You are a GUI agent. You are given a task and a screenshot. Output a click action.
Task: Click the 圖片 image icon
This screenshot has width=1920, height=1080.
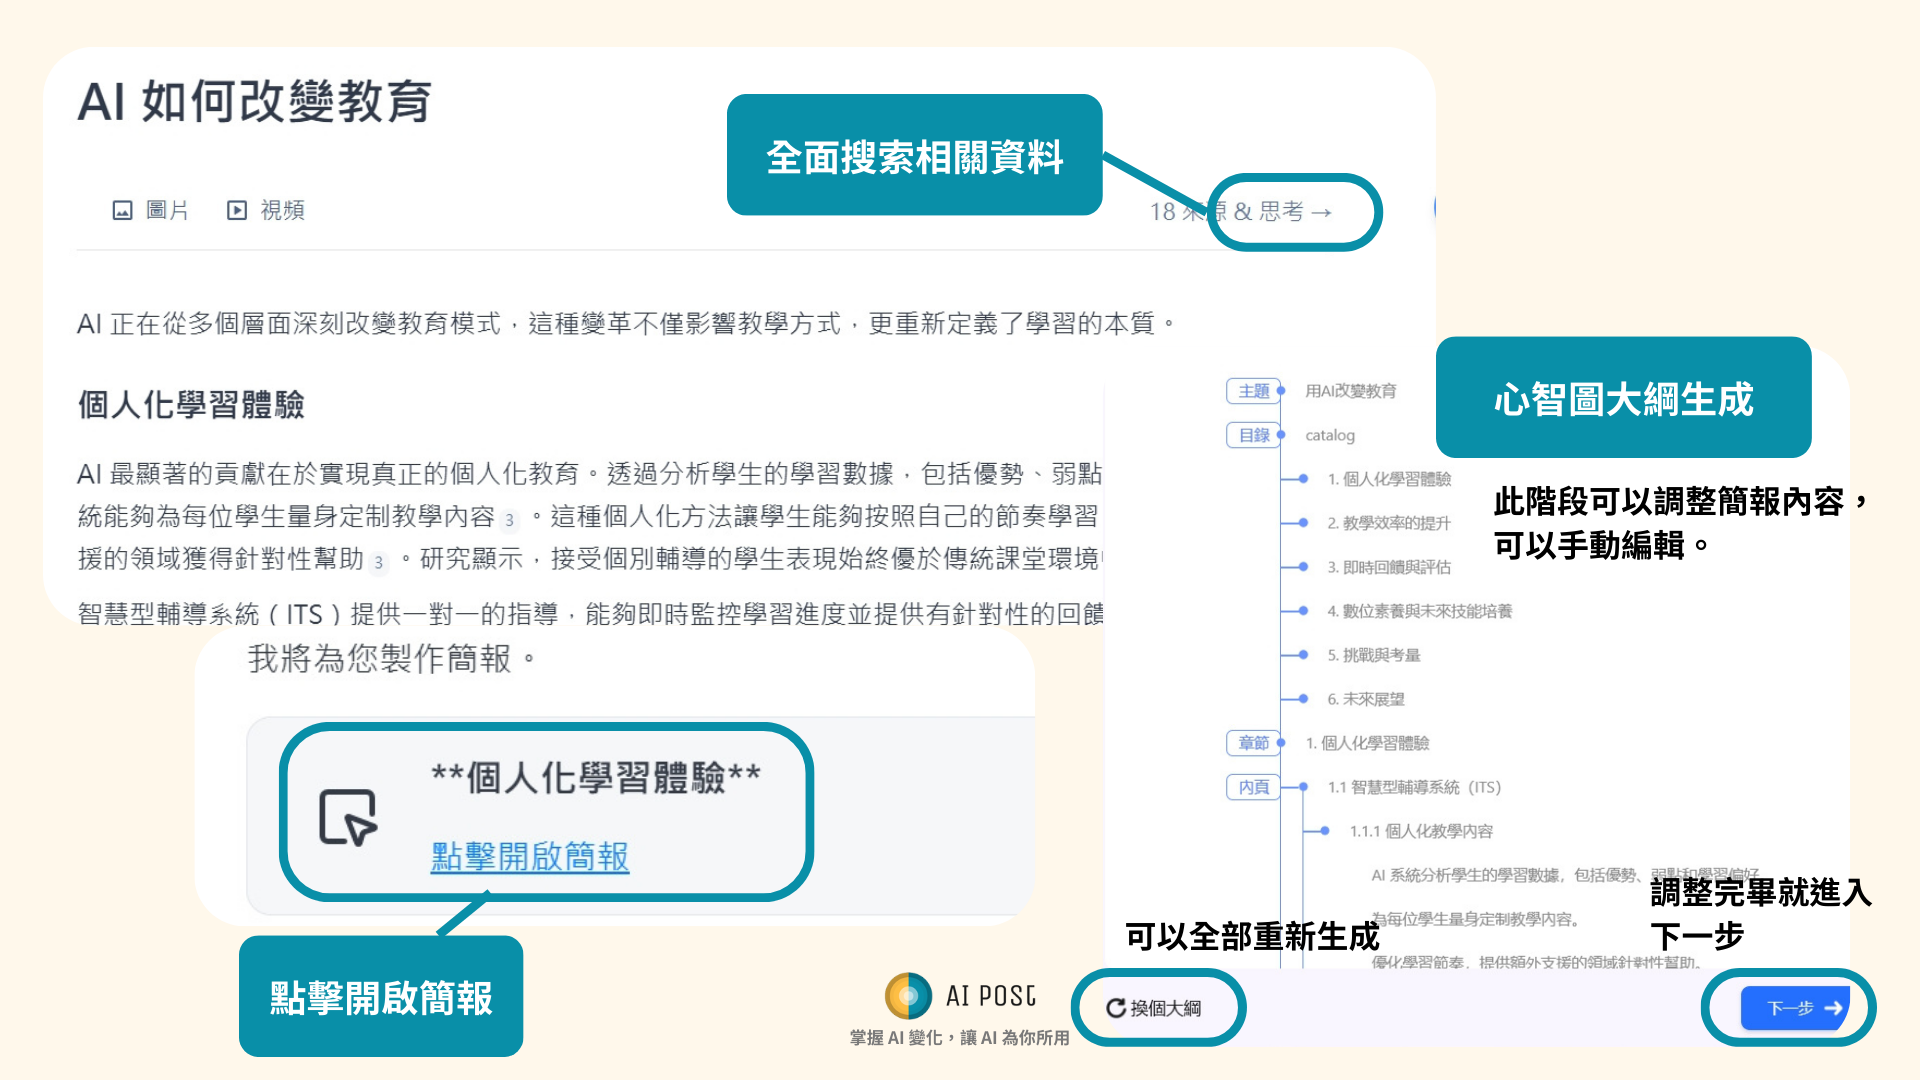tap(122, 210)
